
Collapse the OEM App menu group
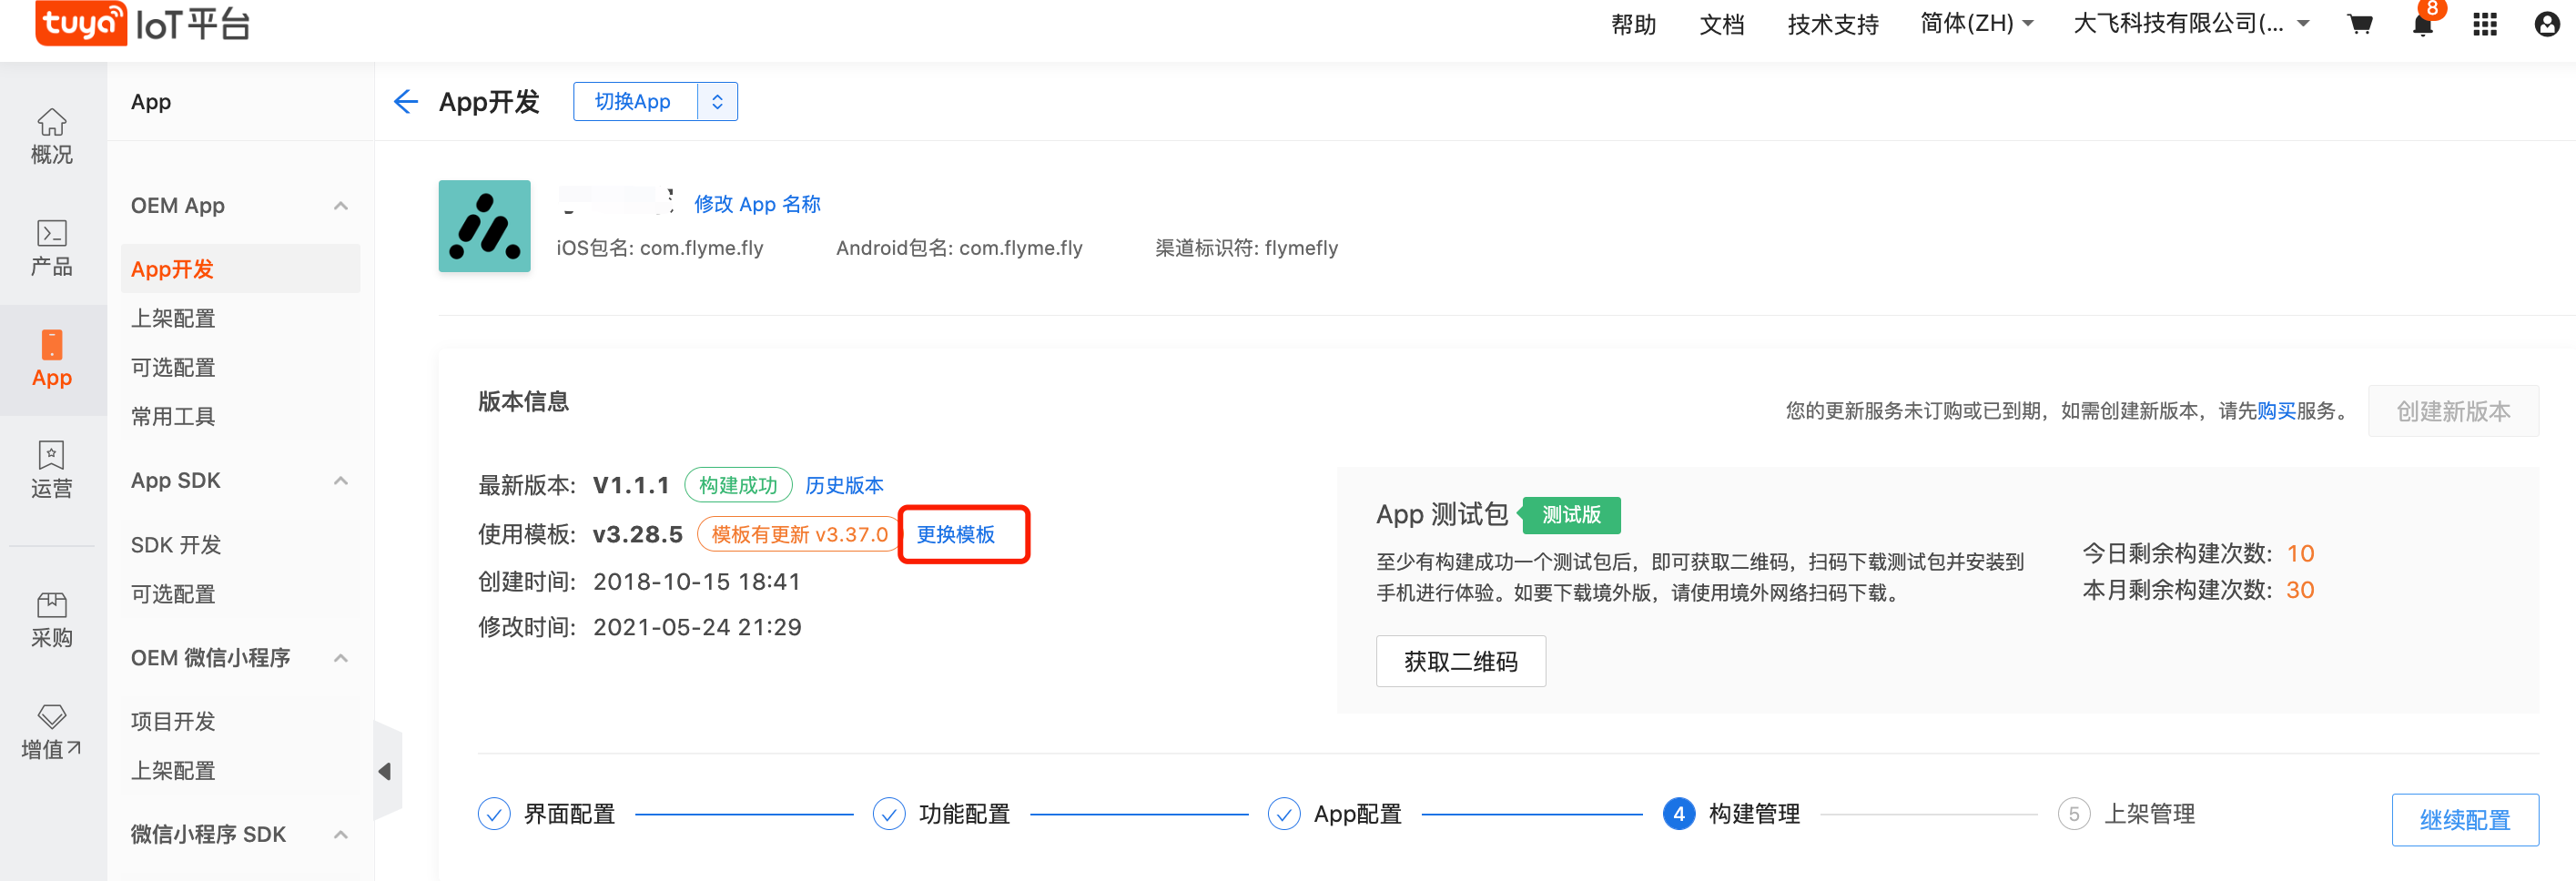[x=341, y=206]
